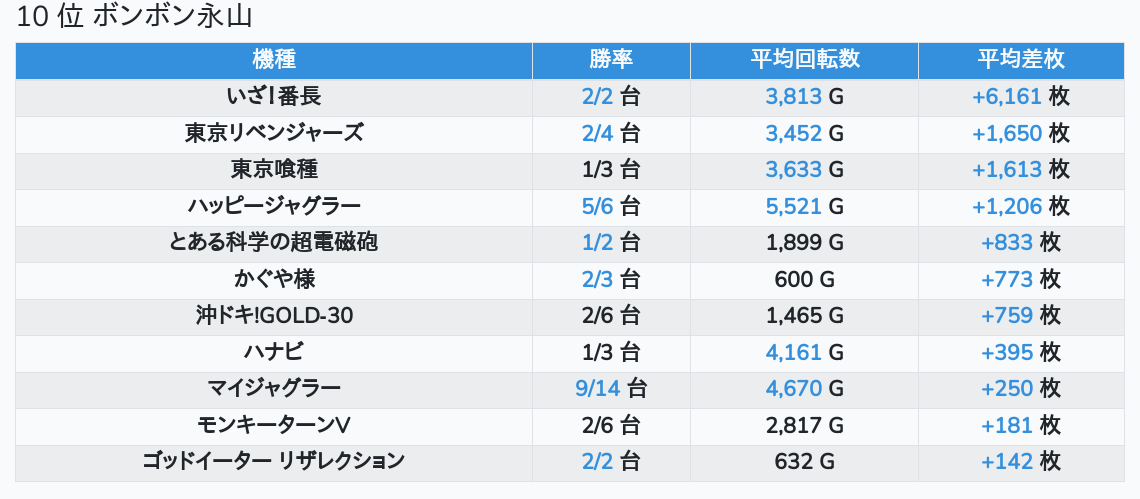Screen dimensions: 1140x499
Task: Click the マイジャグラー machine name
Action: pyautogui.click(x=274, y=388)
